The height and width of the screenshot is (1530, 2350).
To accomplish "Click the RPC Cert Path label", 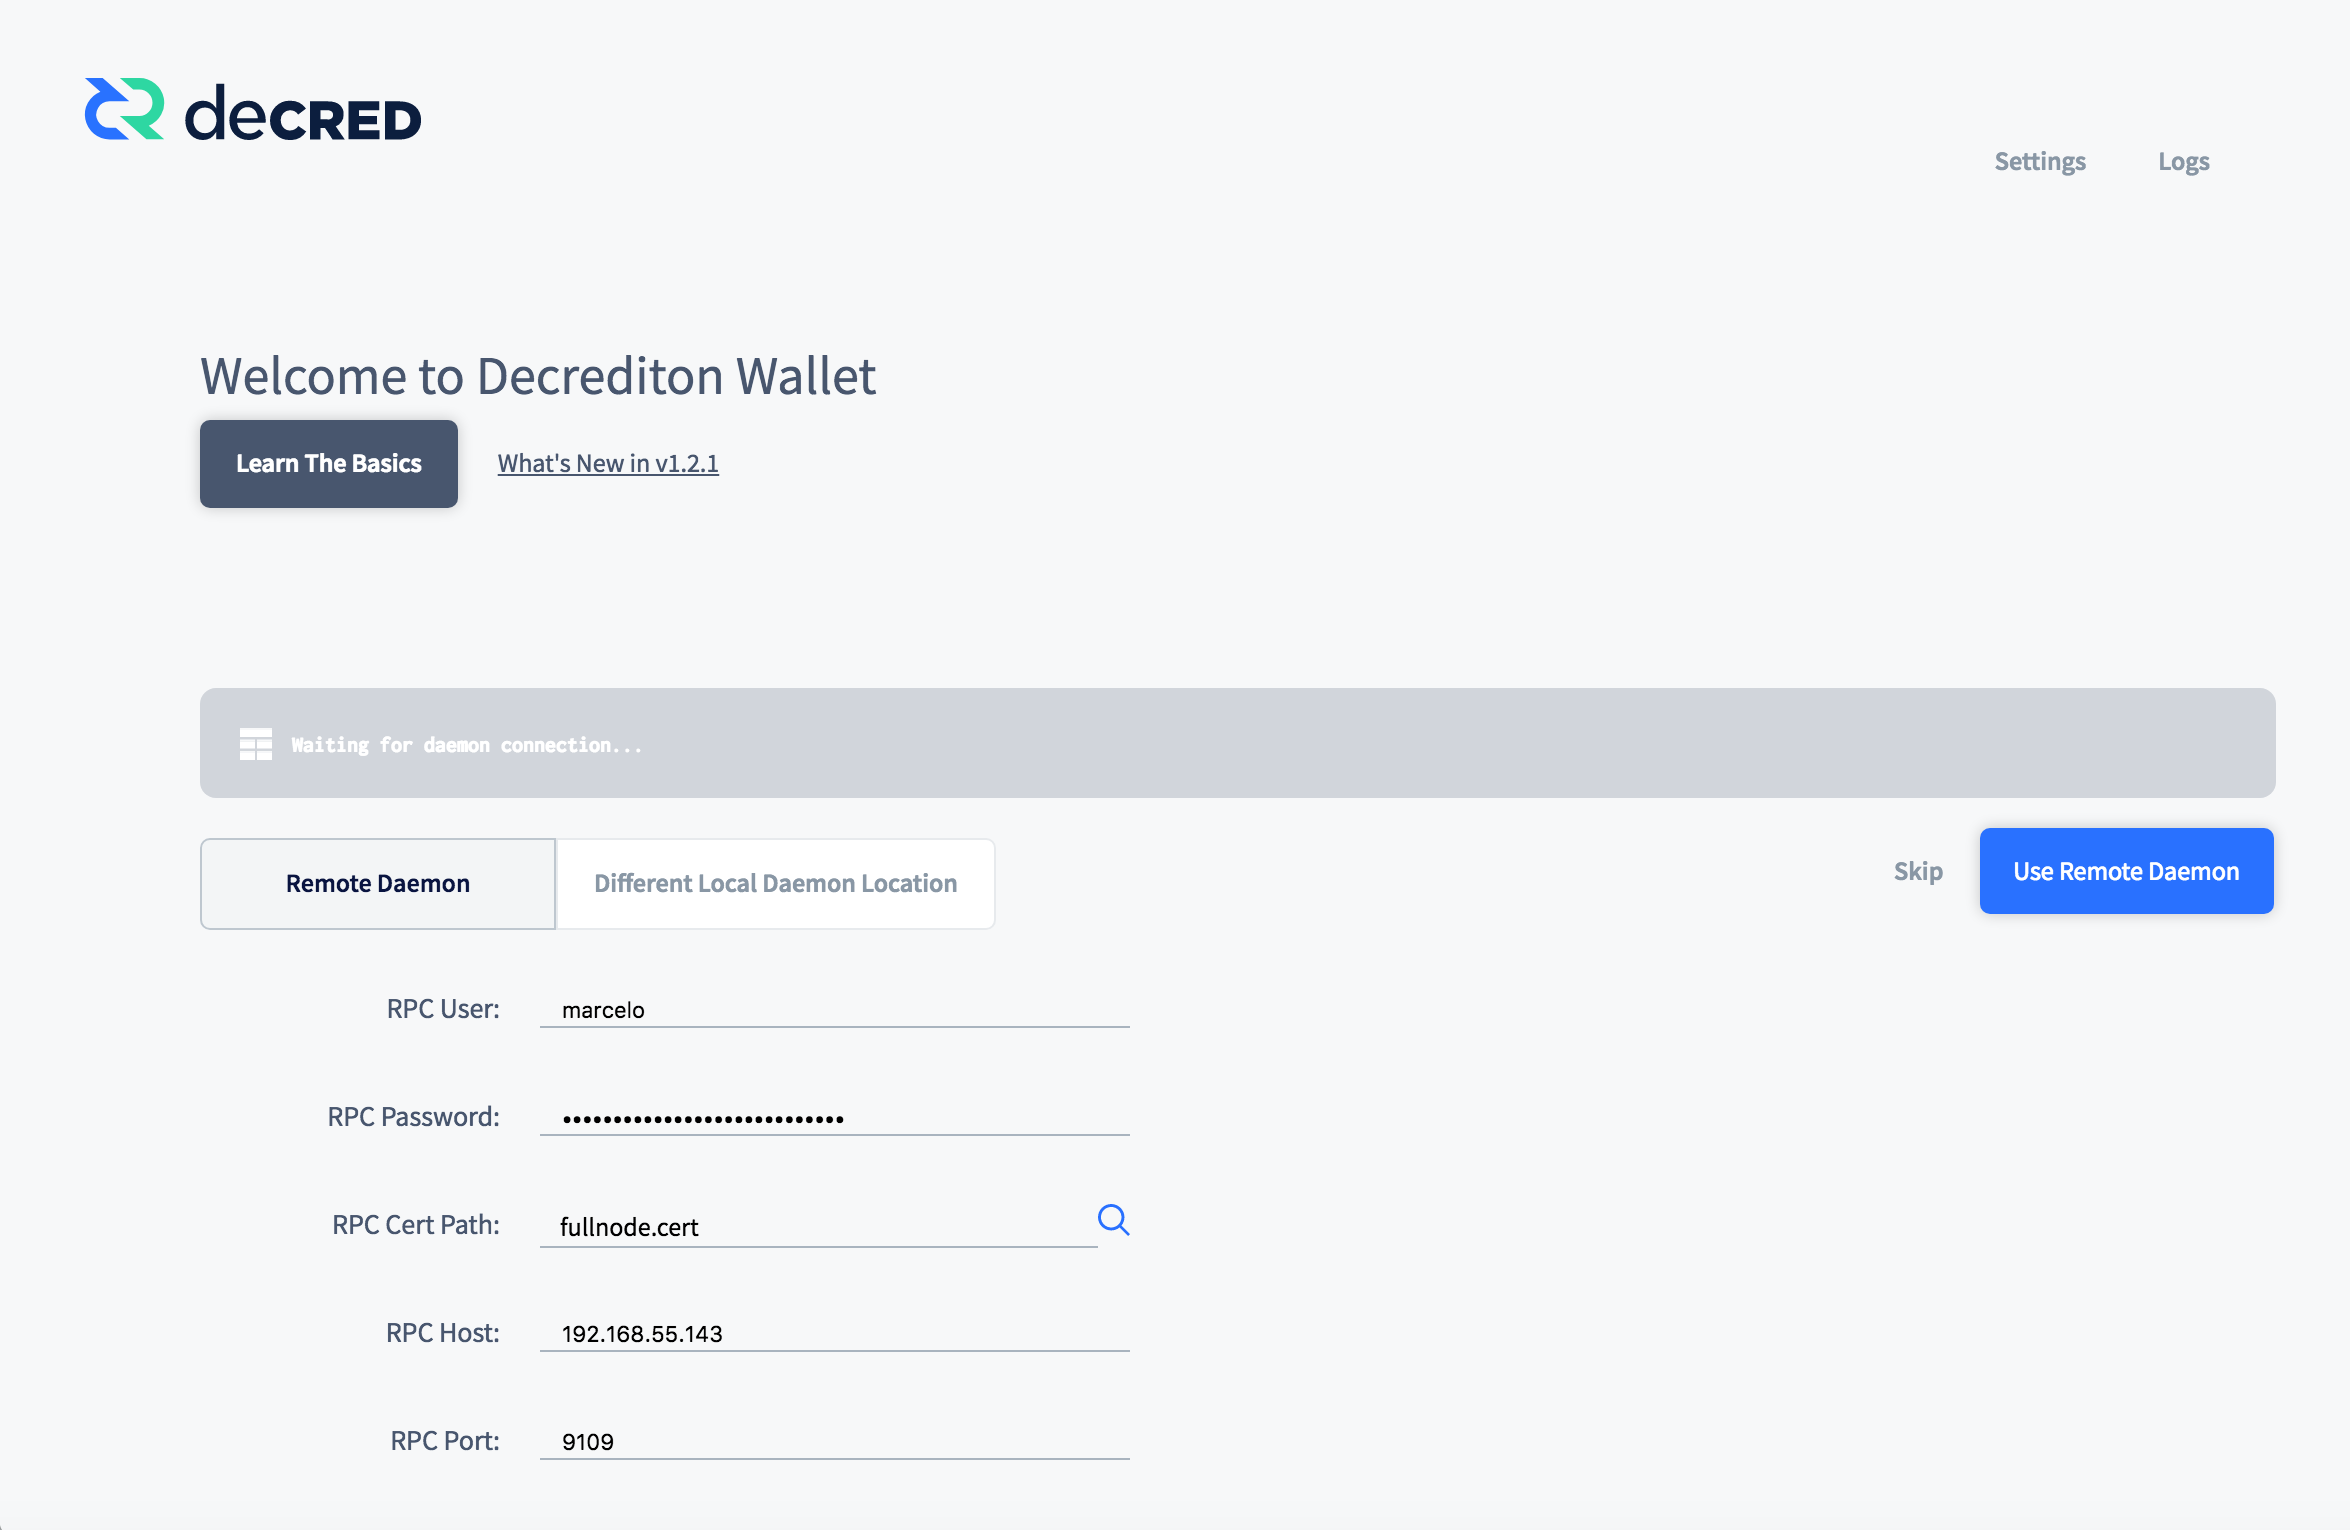I will coord(416,1225).
